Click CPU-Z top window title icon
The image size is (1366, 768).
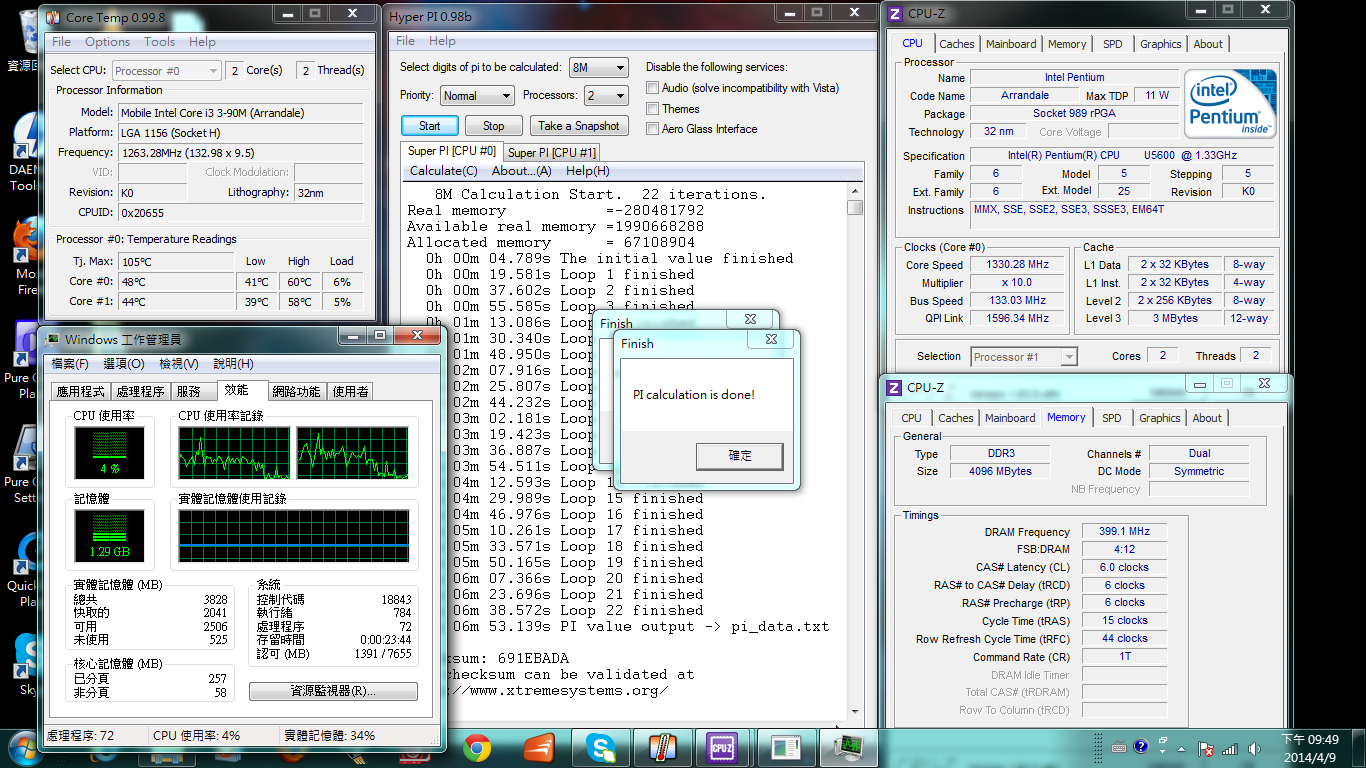(893, 14)
